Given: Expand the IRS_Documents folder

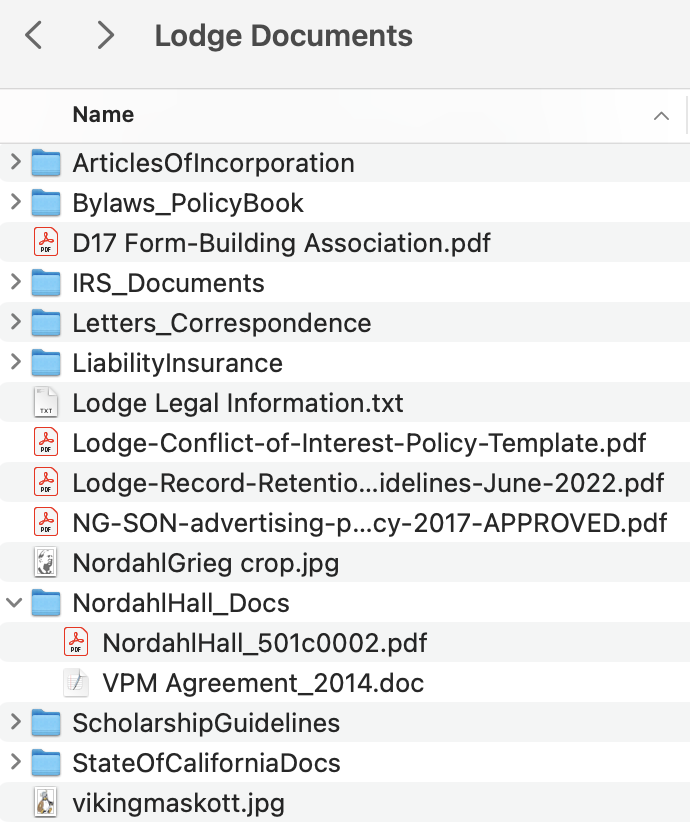Looking at the screenshot, I should (x=16, y=281).
